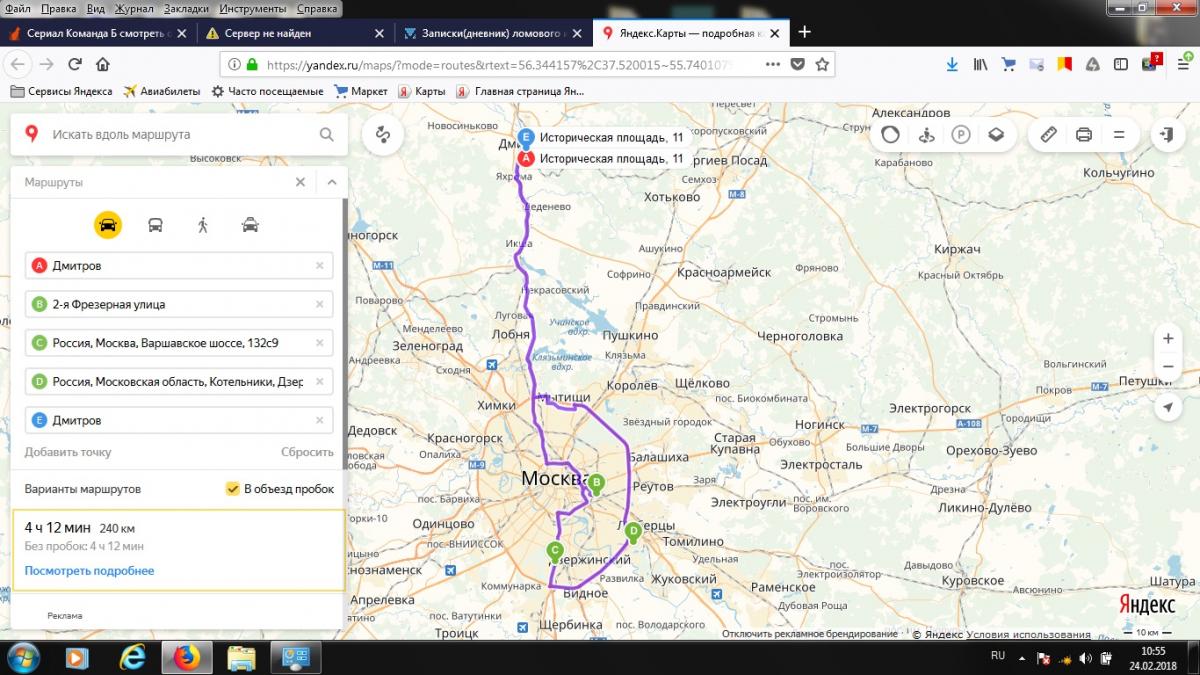This screenshot has width=1200, height=675.
Task: Click green waypoint marker C on map
Action: click(x=555, y=550)
